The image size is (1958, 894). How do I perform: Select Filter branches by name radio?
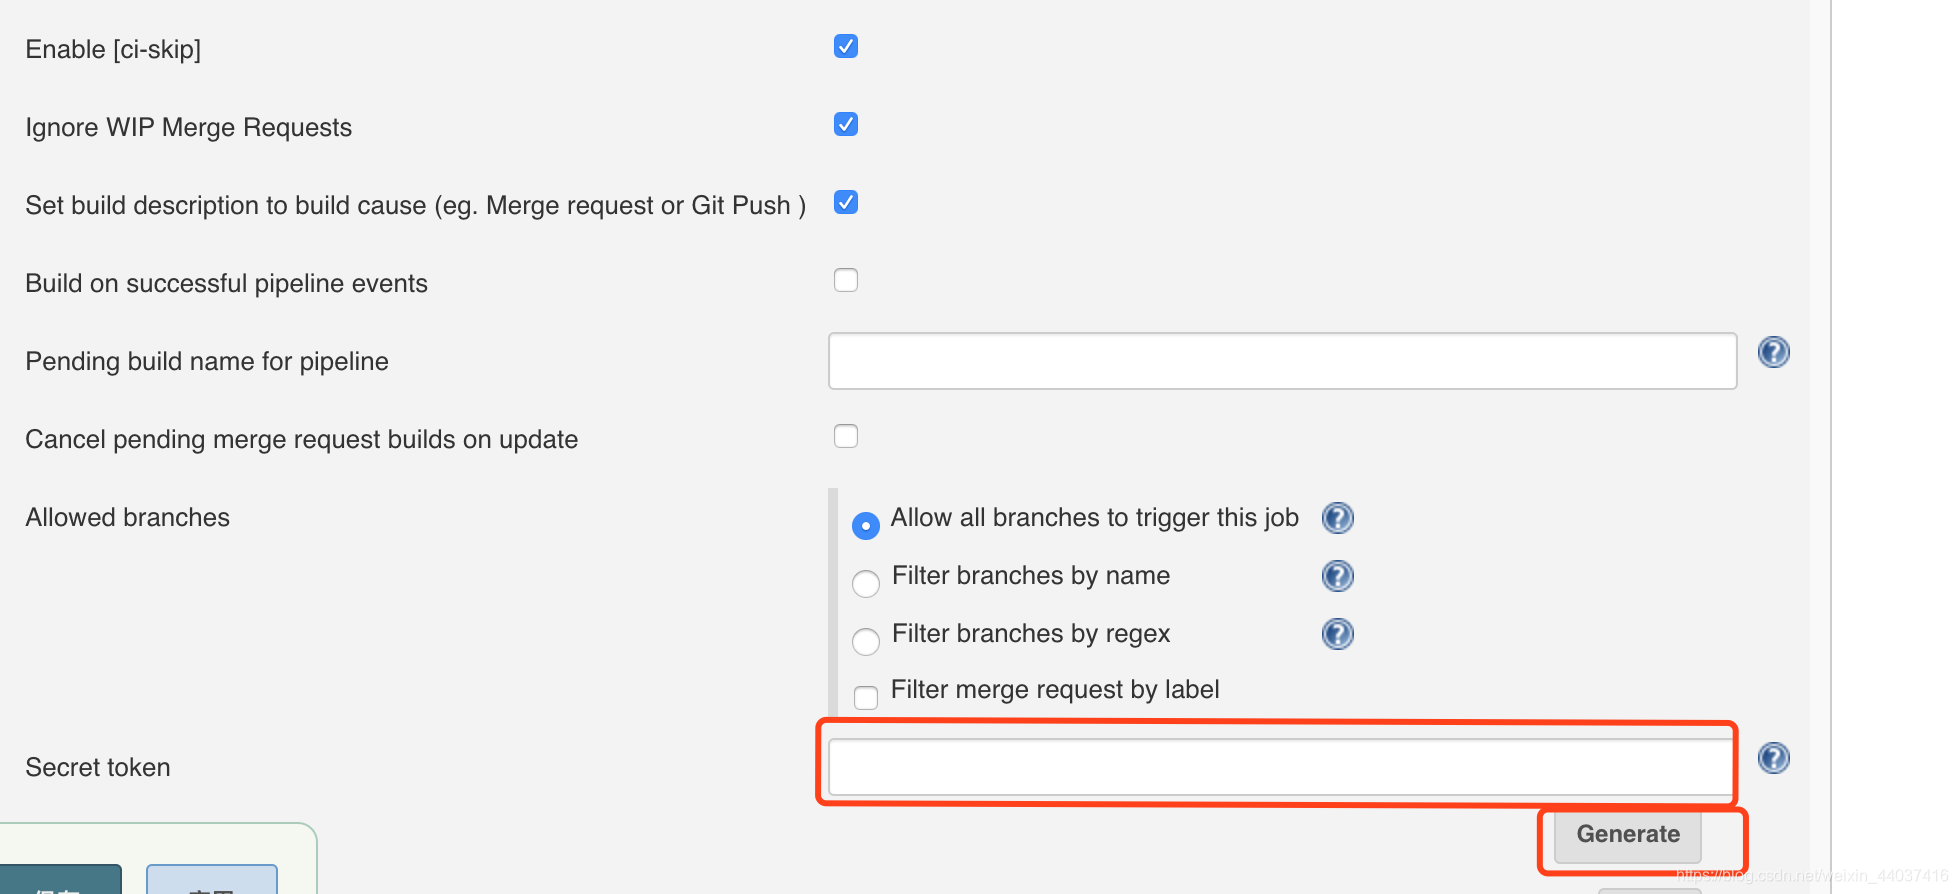[866, 583]
